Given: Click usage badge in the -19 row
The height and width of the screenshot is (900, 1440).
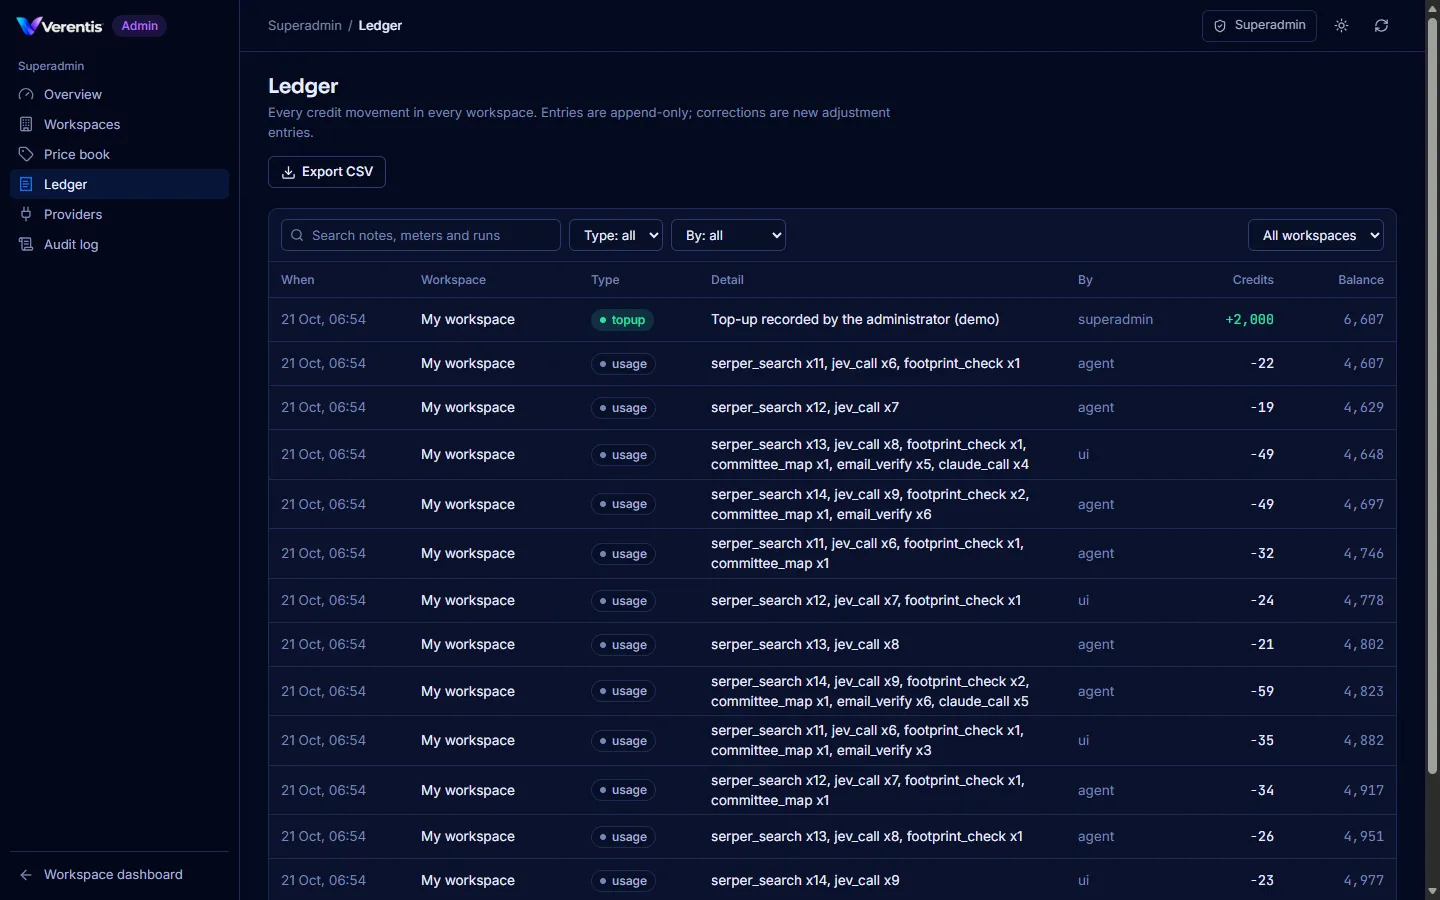Looking at the screenshot, I should 623,408.
